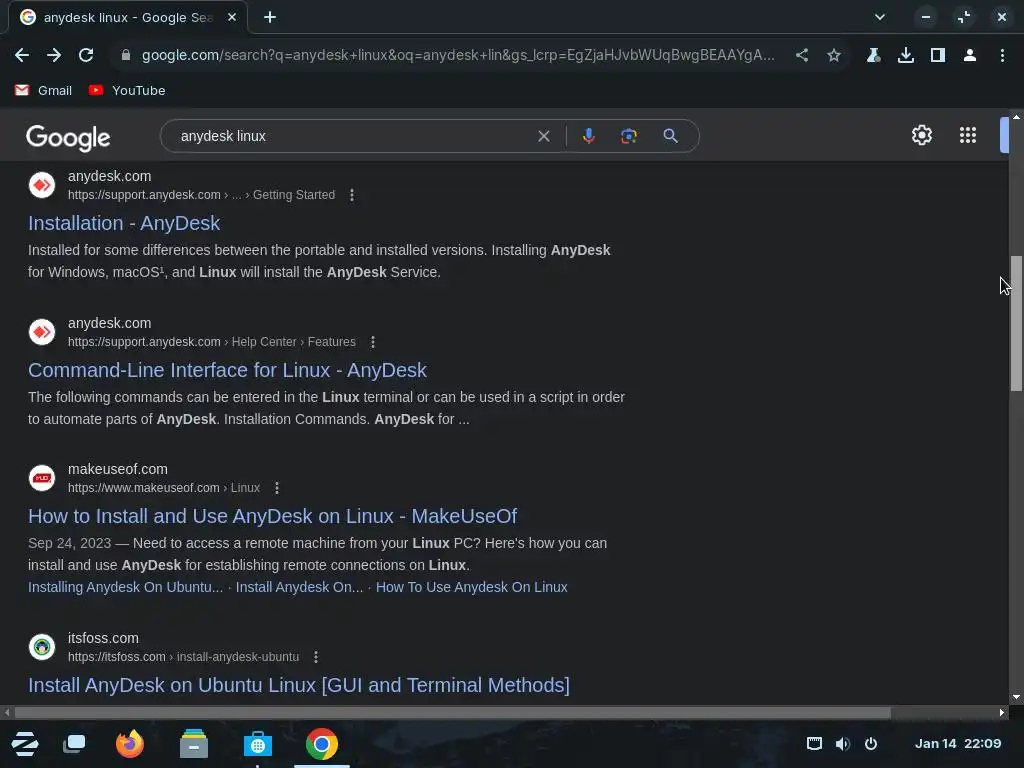Open the share this page icon
Viewport: 1024px width, 768px height.
point(802,56)
